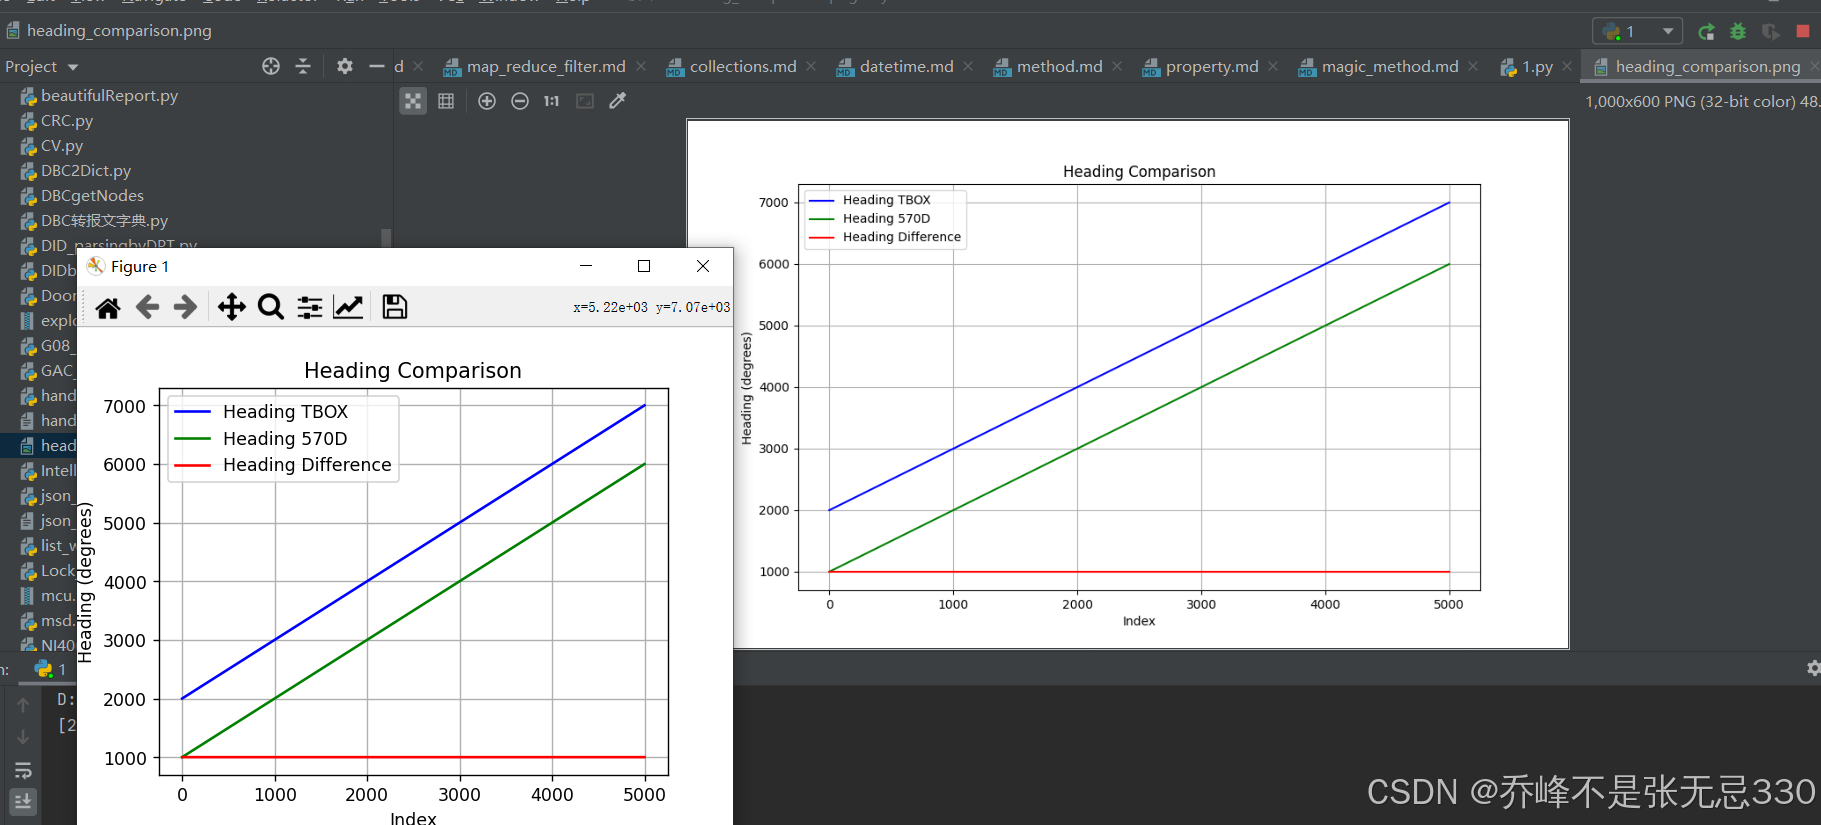
Task: Click the Run with Coverage icon
Action: point(1771,32)
